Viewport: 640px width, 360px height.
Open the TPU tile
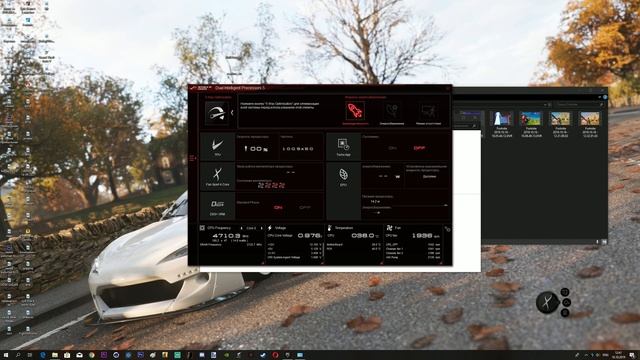217,147
